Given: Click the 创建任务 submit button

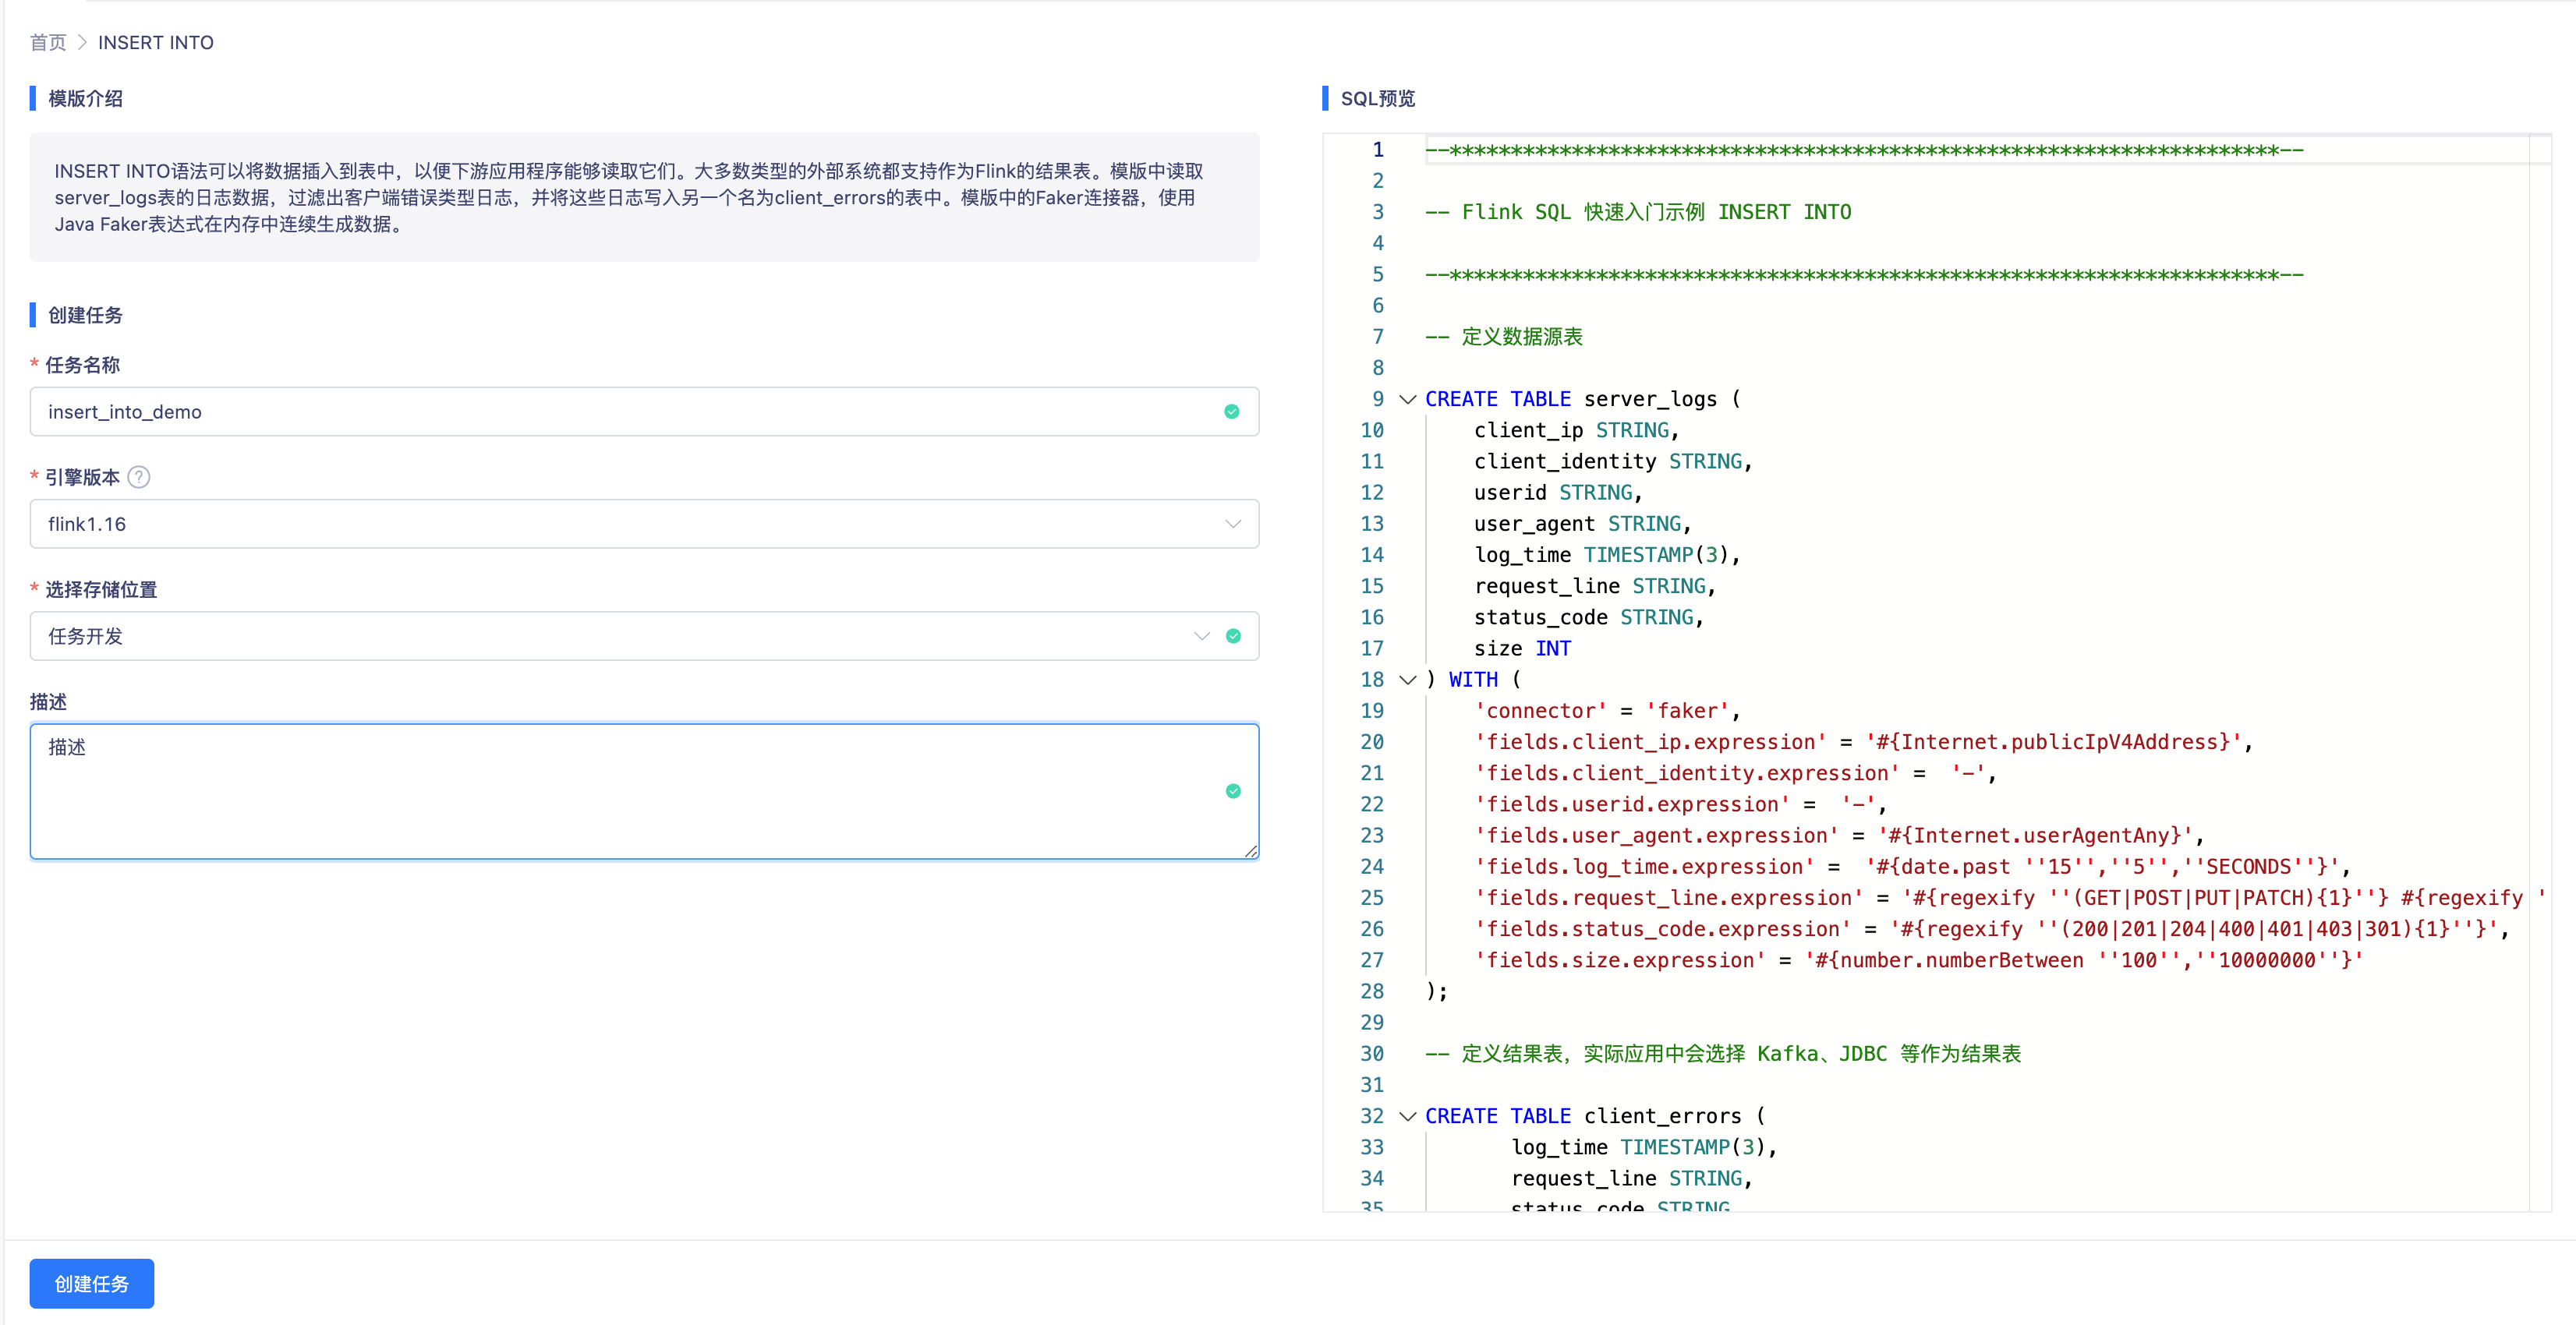Looking at the screenshot, I should [92, 1283].
